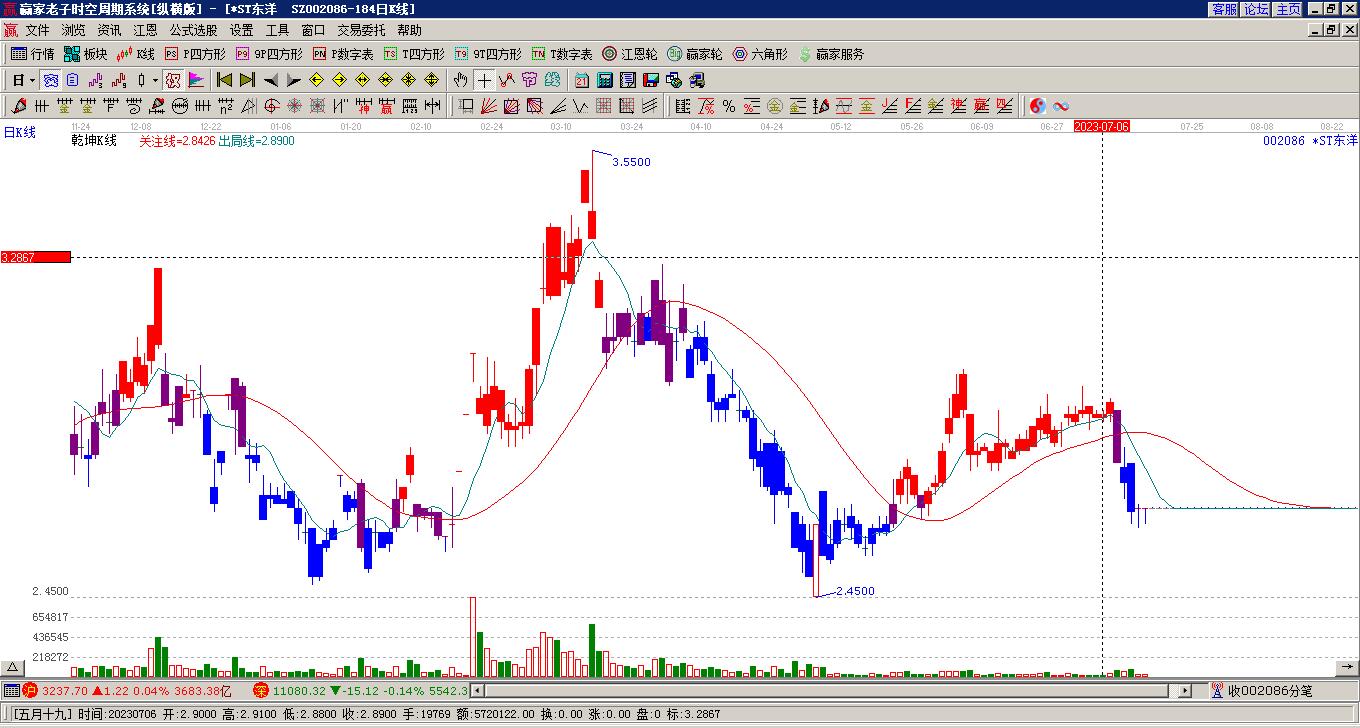Click the 上证 index indicator icon
1360x728 pixels.
30,690
